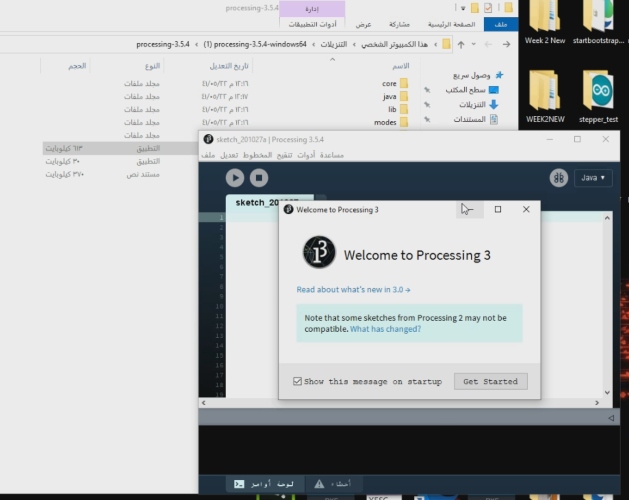Click the Get Started button
Image resolution: width=629 pixels, height=500 pixels.
pos(491,381)
